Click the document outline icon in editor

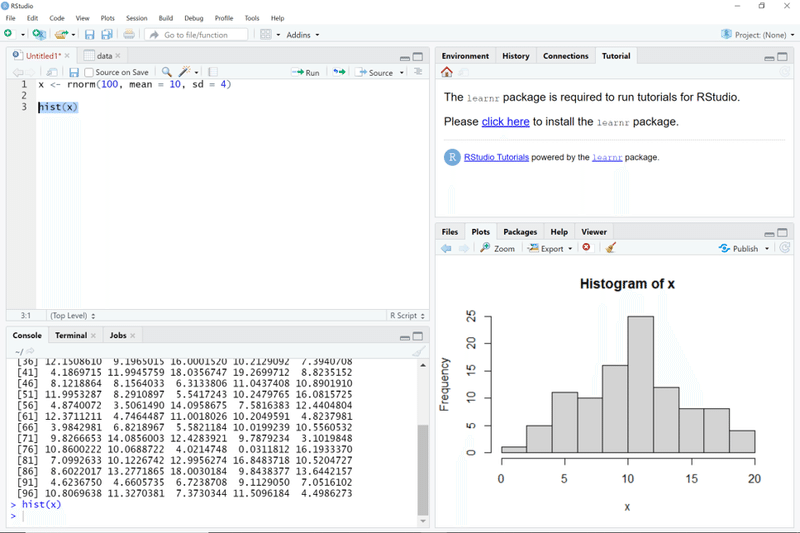[418, 71]
